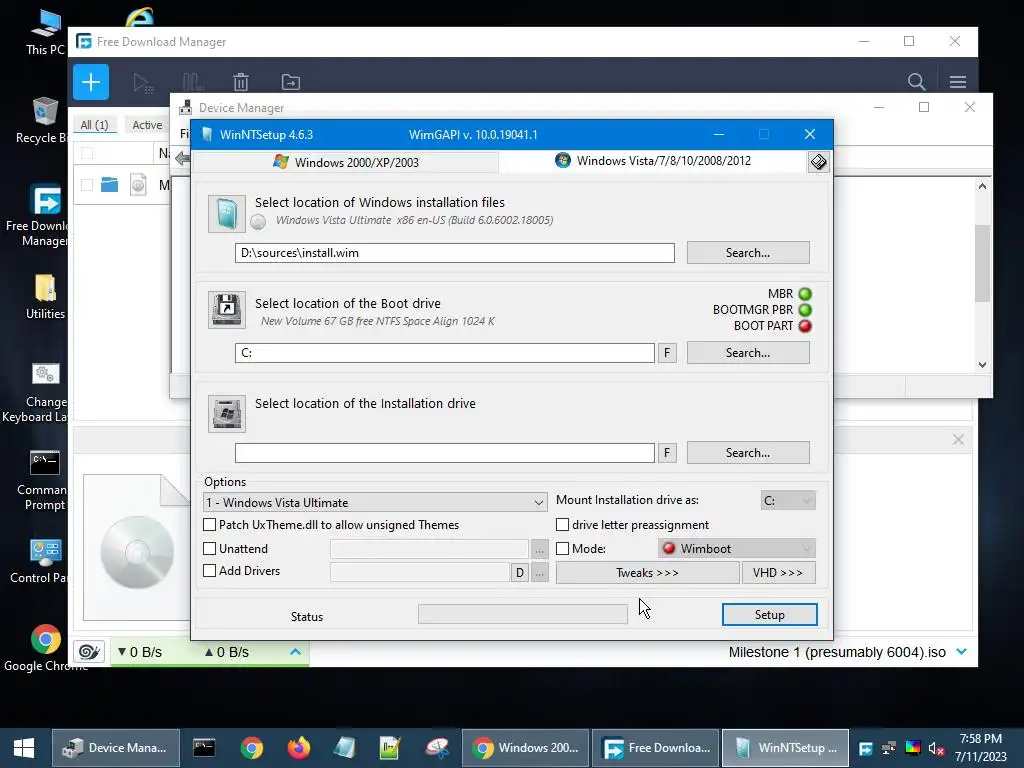Open search in Free Download Manager
Viewport: 1024px width, 768px height.
click(916, 82)
